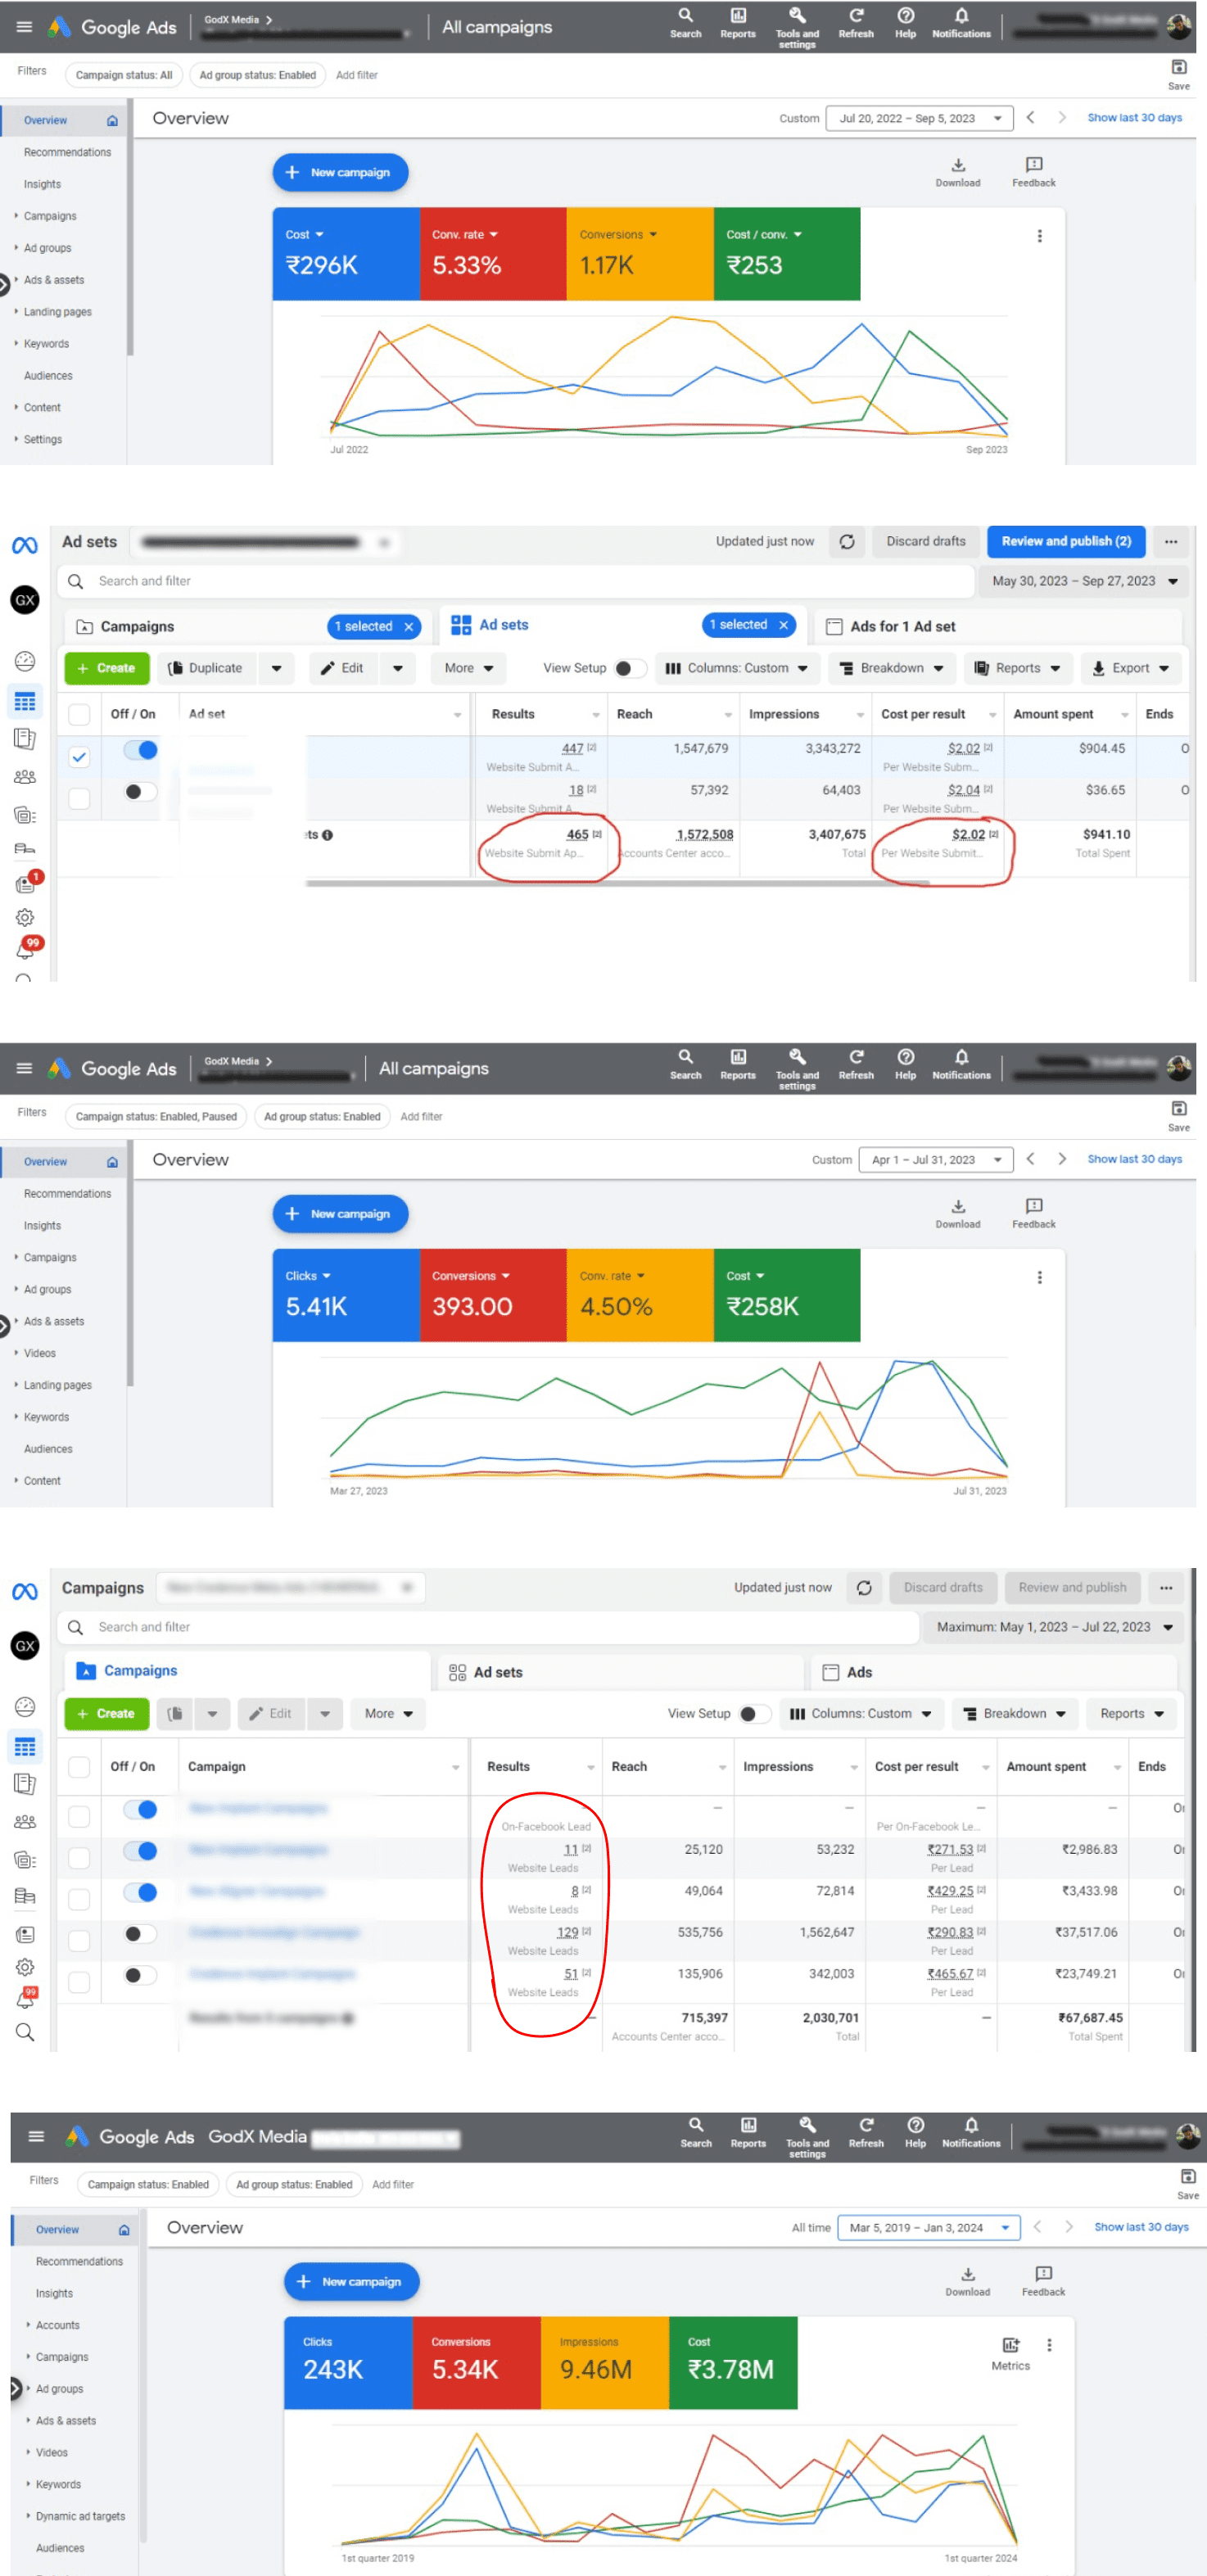Image resolution: width=1207 pixels, height=2576 pixels.
Task: Expand Dynamic ad targets in the sidebar
Action: [x=80, y=2516]
